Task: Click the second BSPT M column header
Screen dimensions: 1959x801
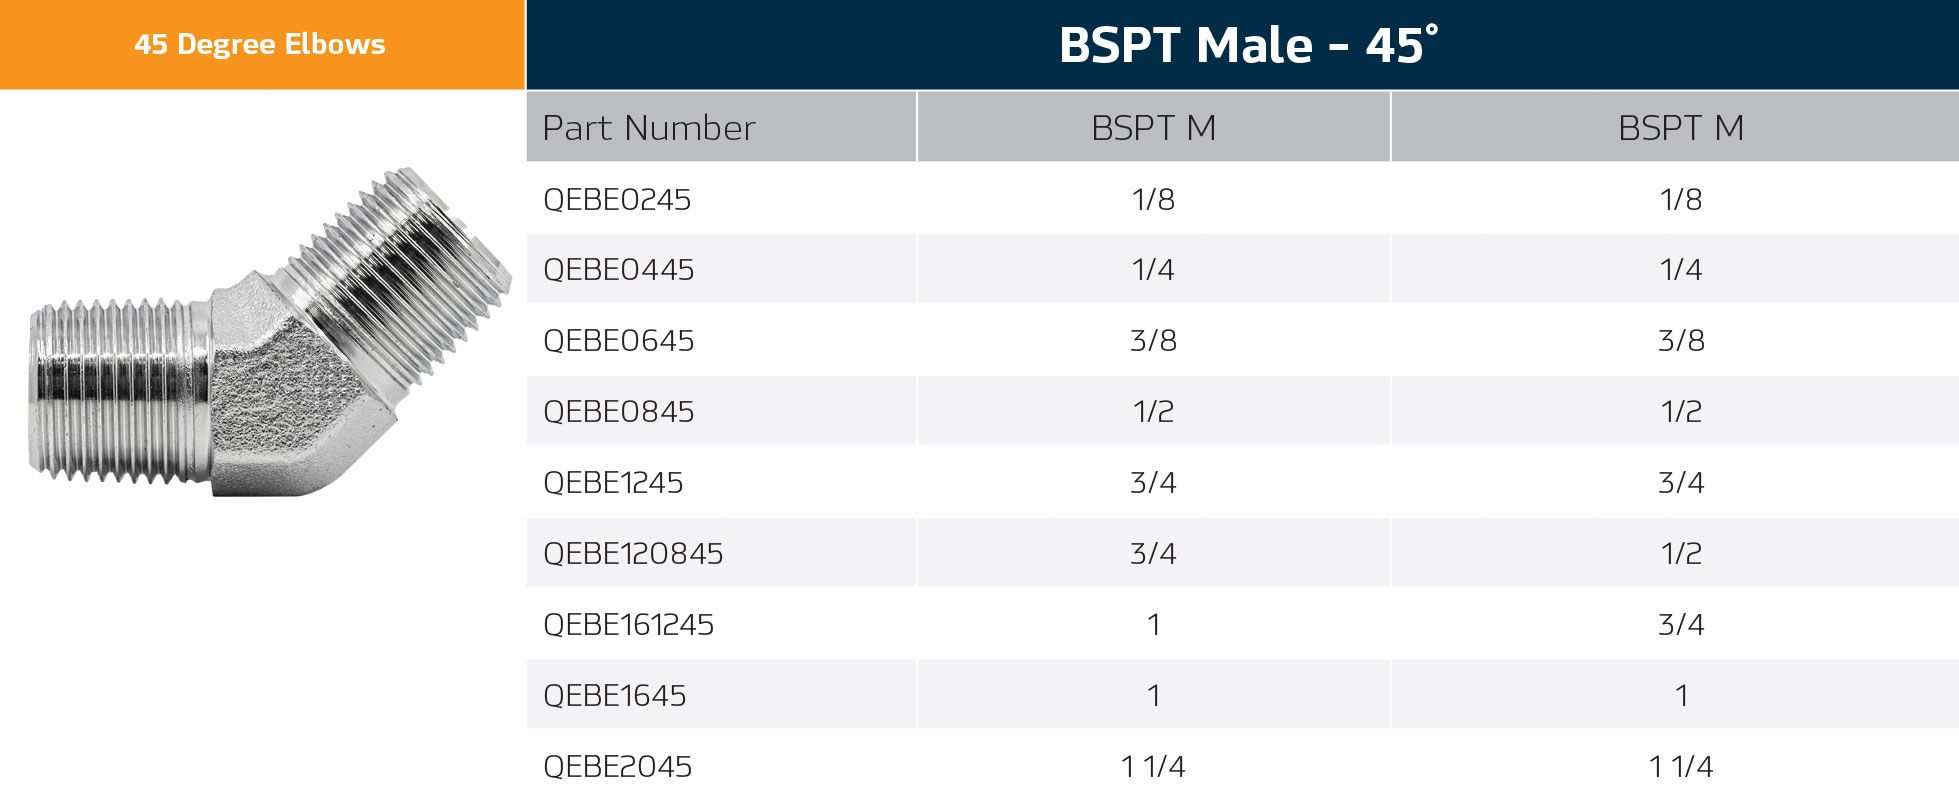Action: tap(1680, 128)
